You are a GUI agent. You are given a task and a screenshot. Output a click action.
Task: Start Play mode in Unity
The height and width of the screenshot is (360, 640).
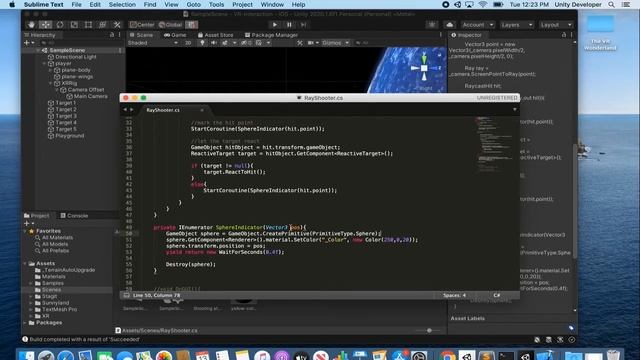click(x=275, y=24)
